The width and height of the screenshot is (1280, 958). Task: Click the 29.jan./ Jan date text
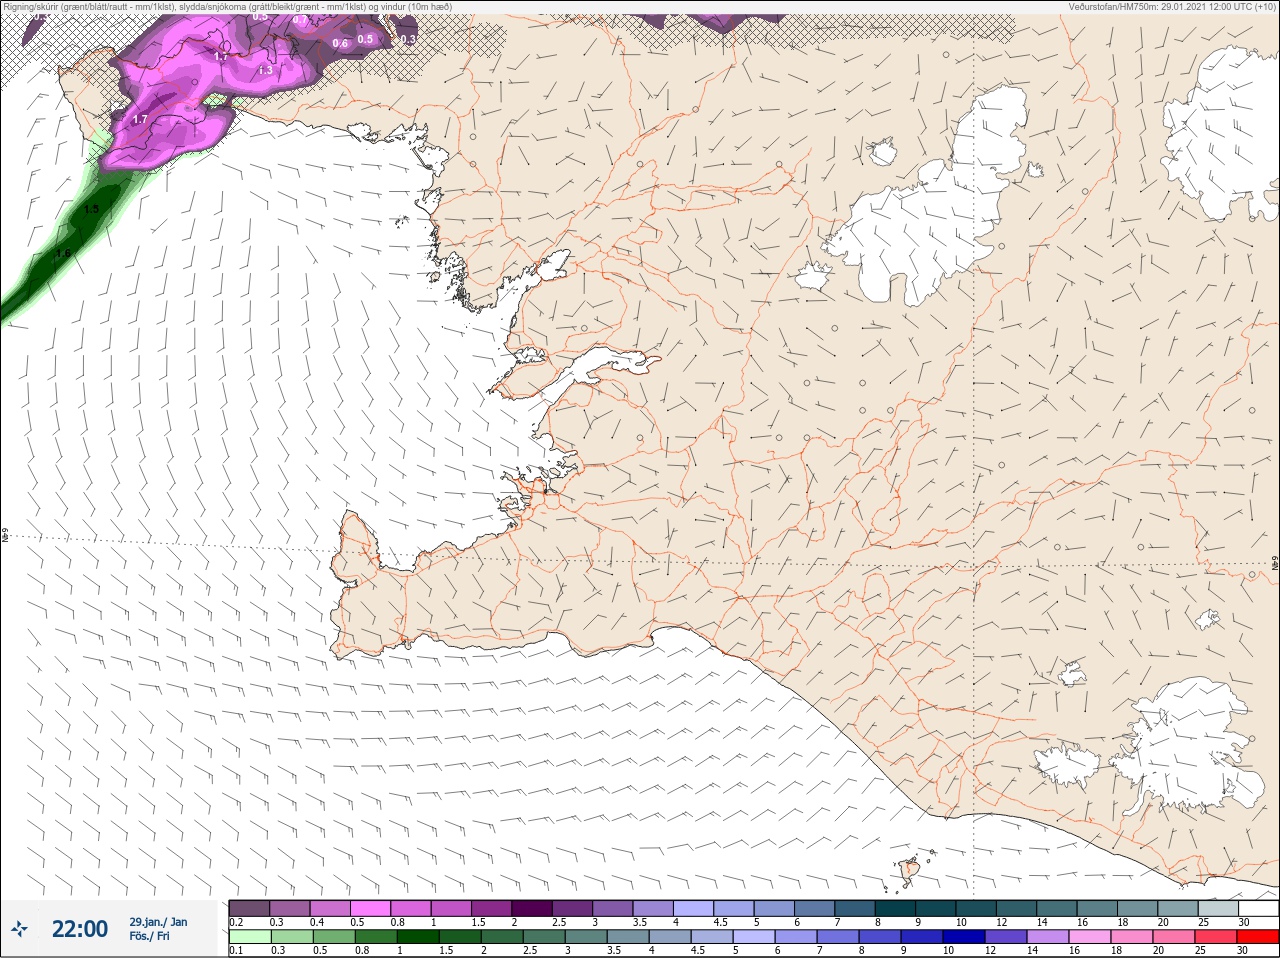click(158, 922)
